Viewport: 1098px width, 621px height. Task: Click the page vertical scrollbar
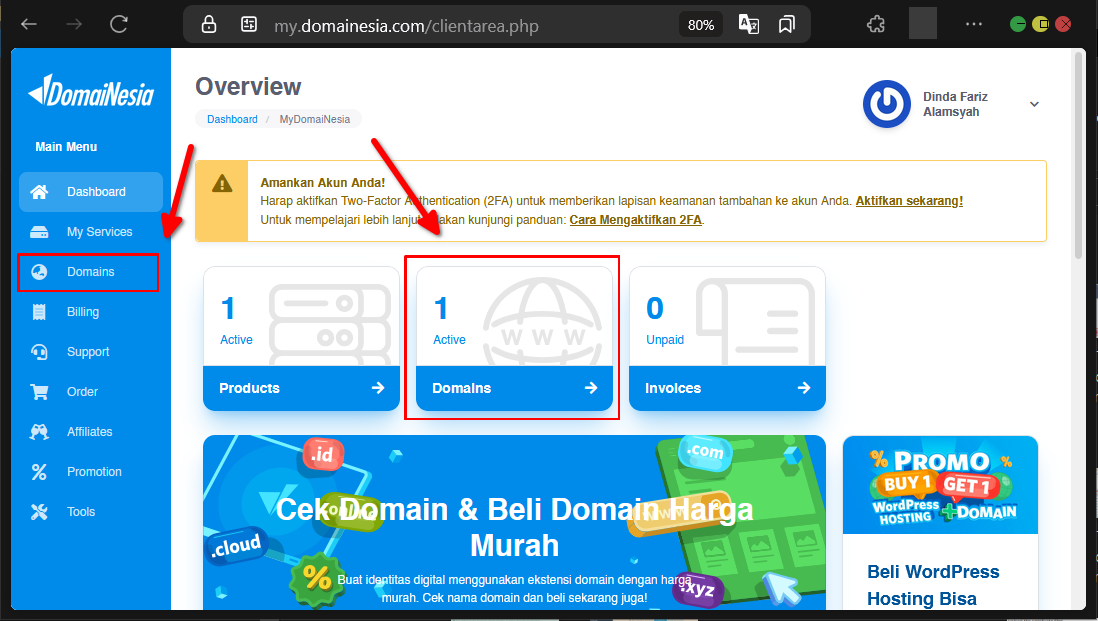[x=1079, y=157]
